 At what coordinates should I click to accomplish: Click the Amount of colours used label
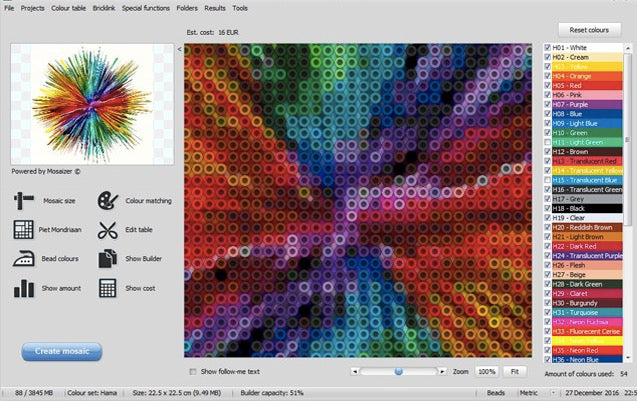(x=579, y=374)
